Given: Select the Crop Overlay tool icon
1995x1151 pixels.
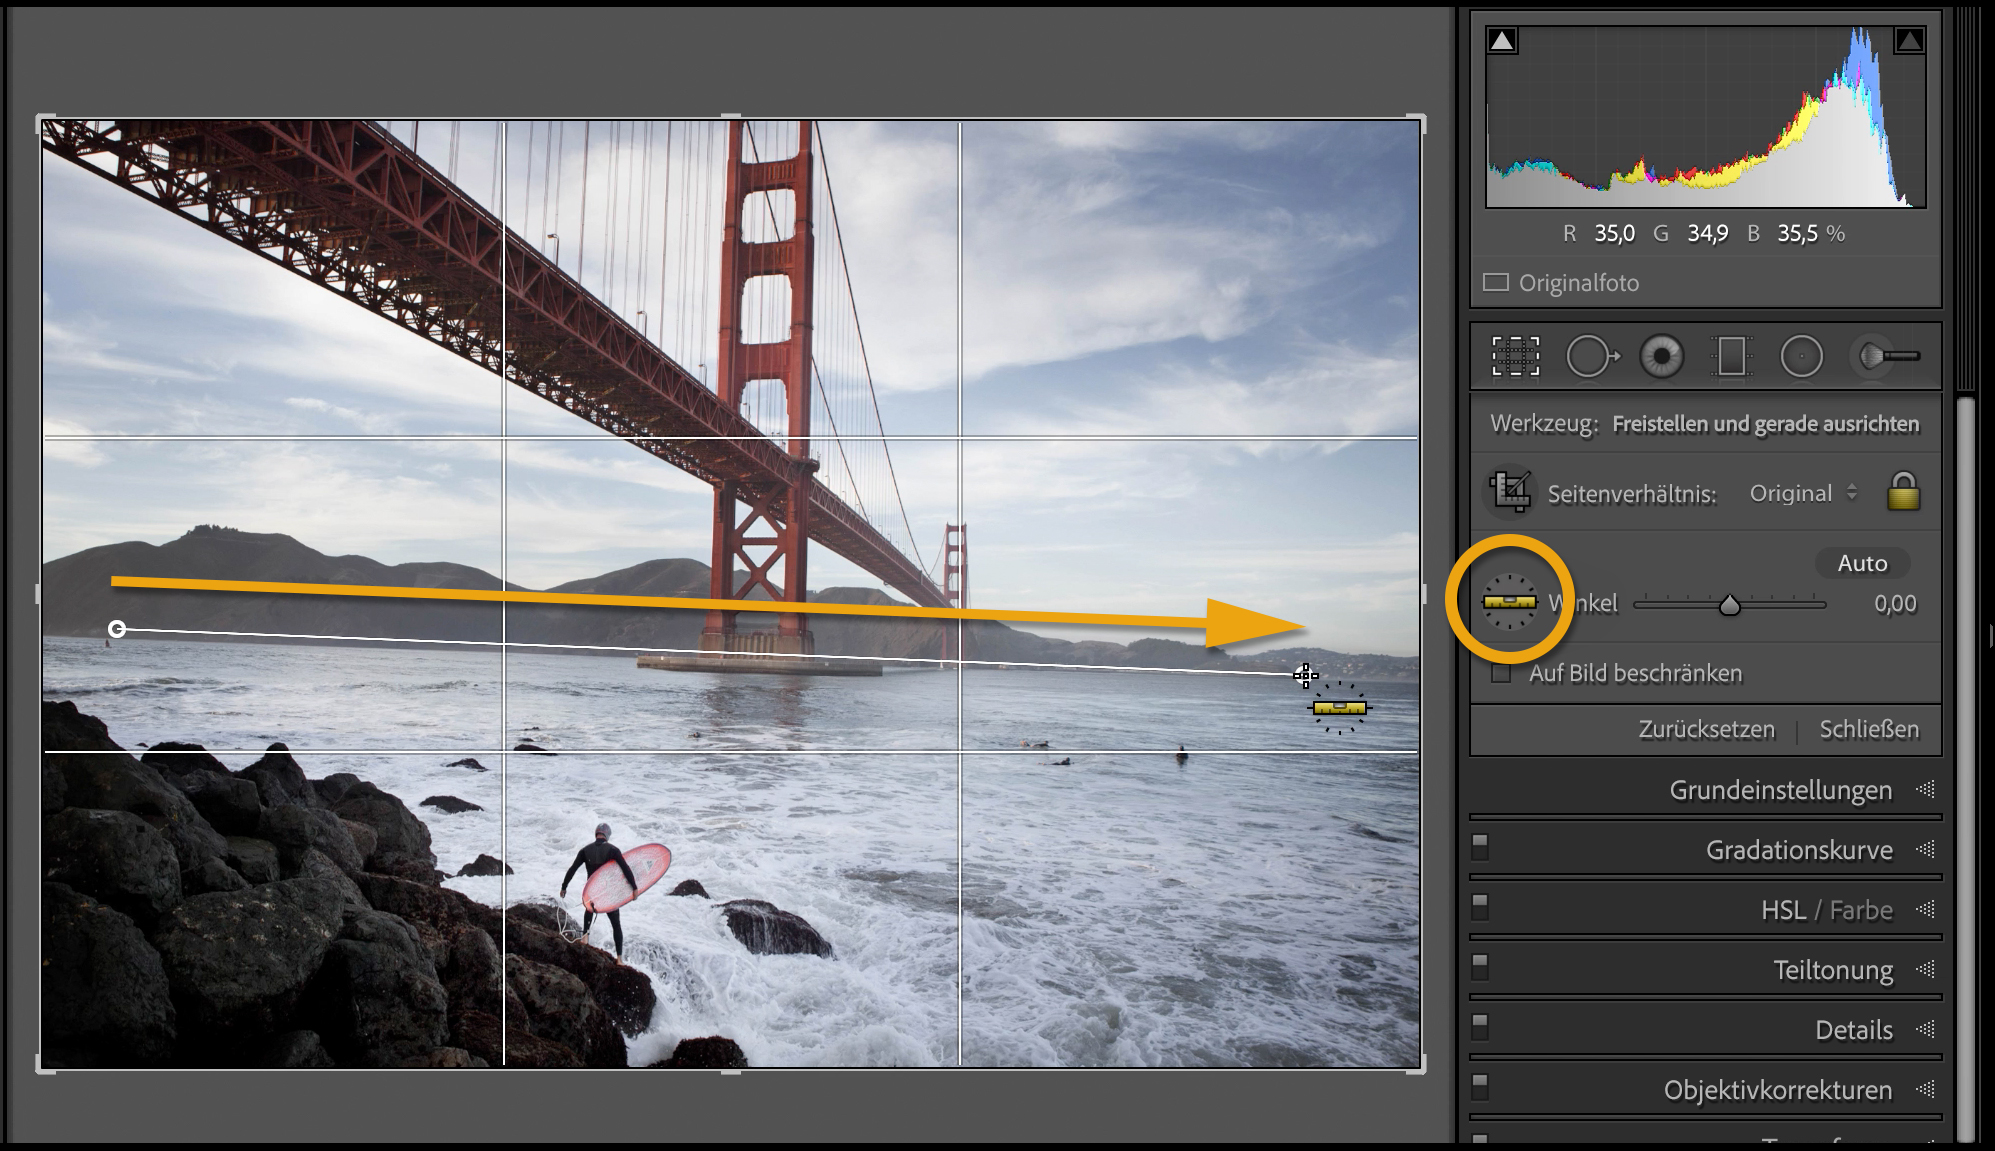Looking at the screenshot, I should (x=1516, y=356).
